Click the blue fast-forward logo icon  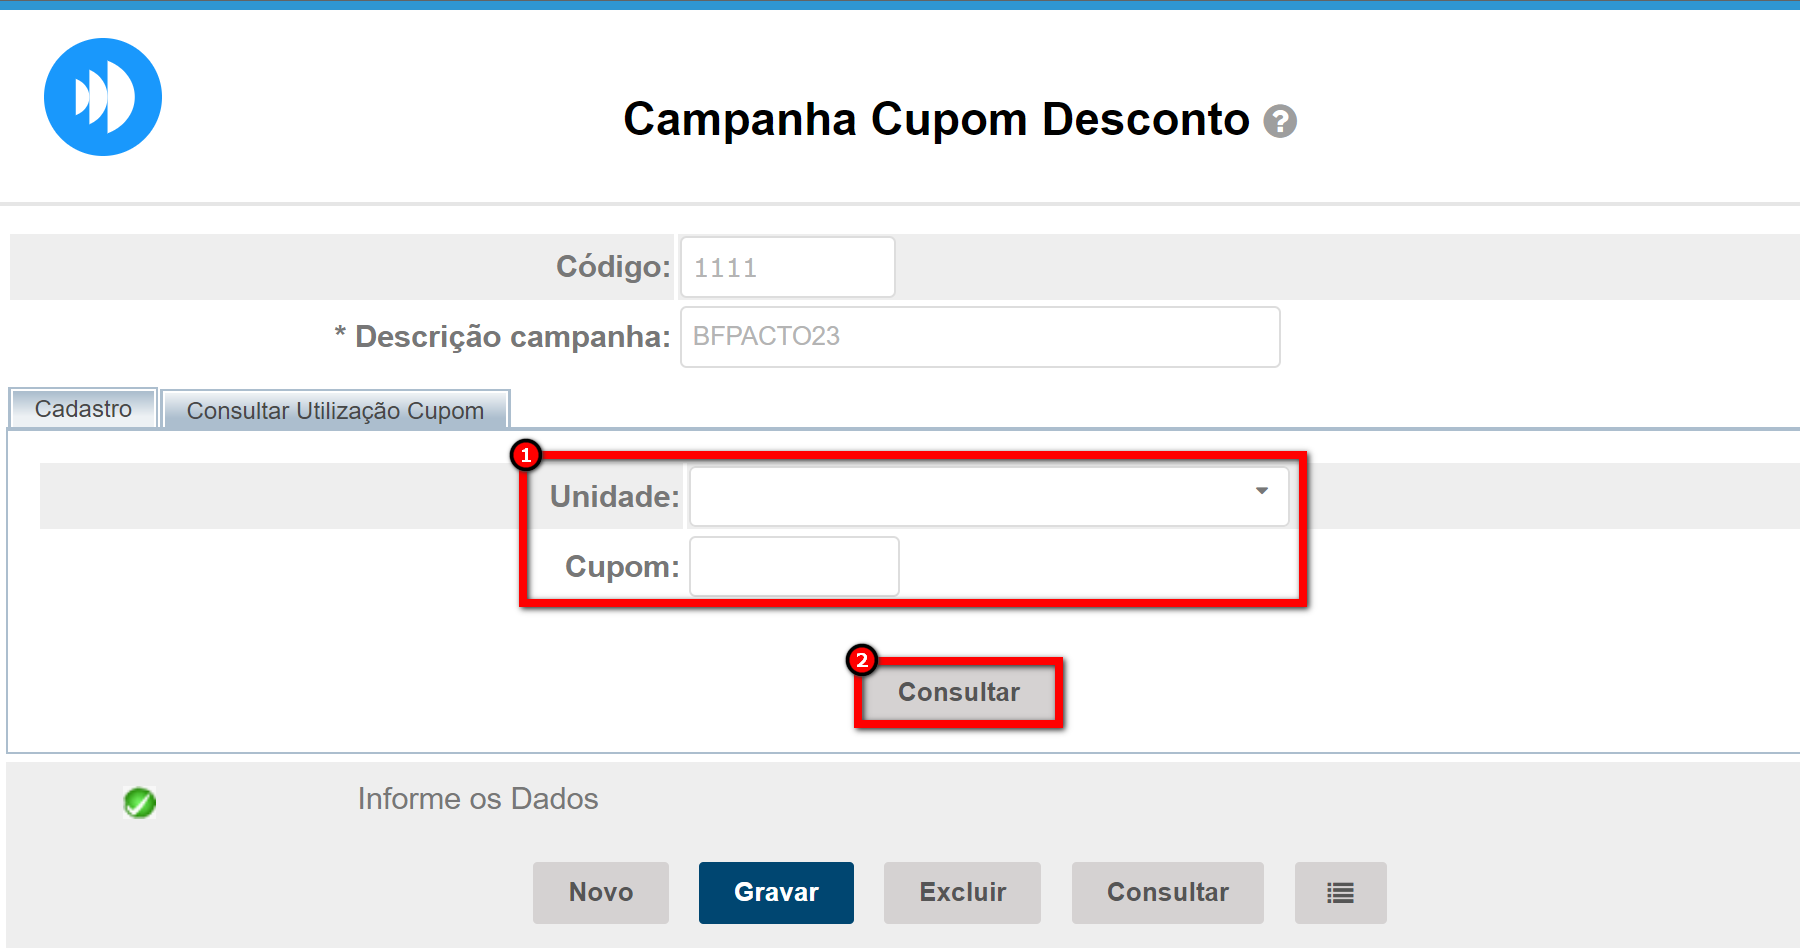pyautogui.click(x=103, y=97)
